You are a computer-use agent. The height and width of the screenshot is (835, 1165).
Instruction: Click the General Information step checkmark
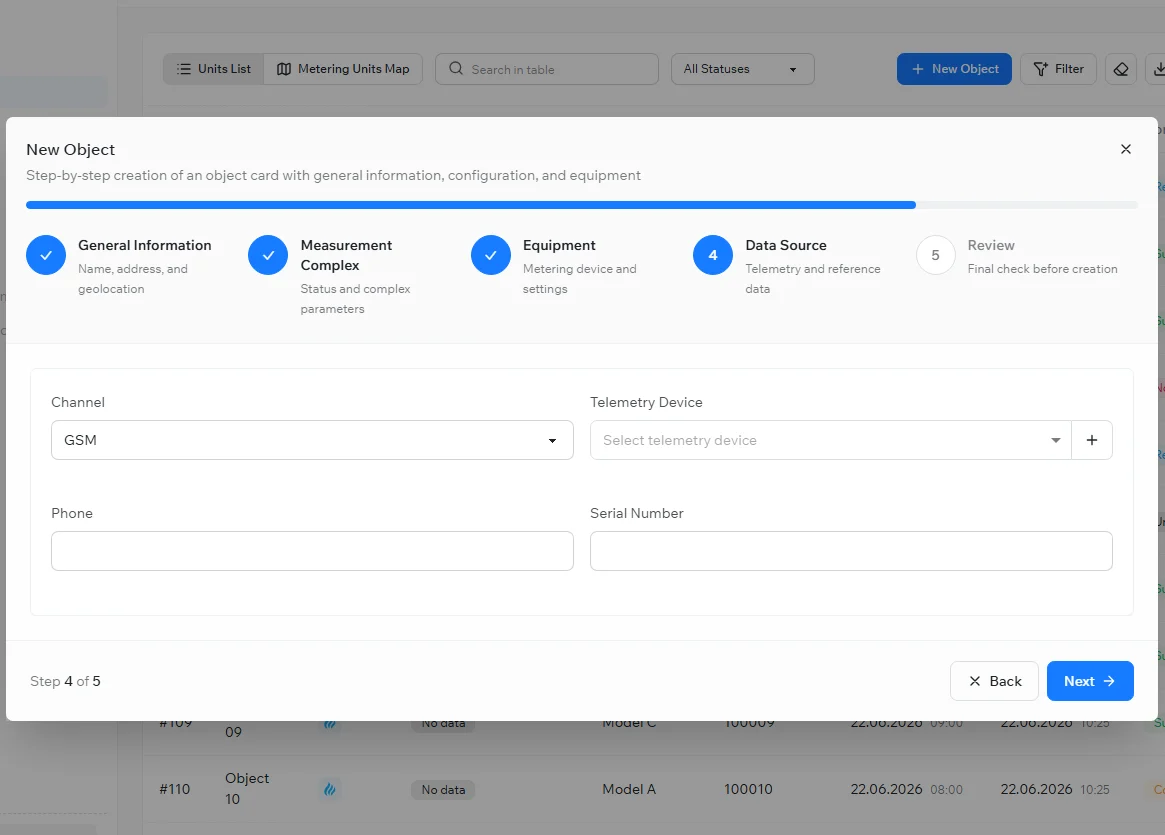[46, 255]
